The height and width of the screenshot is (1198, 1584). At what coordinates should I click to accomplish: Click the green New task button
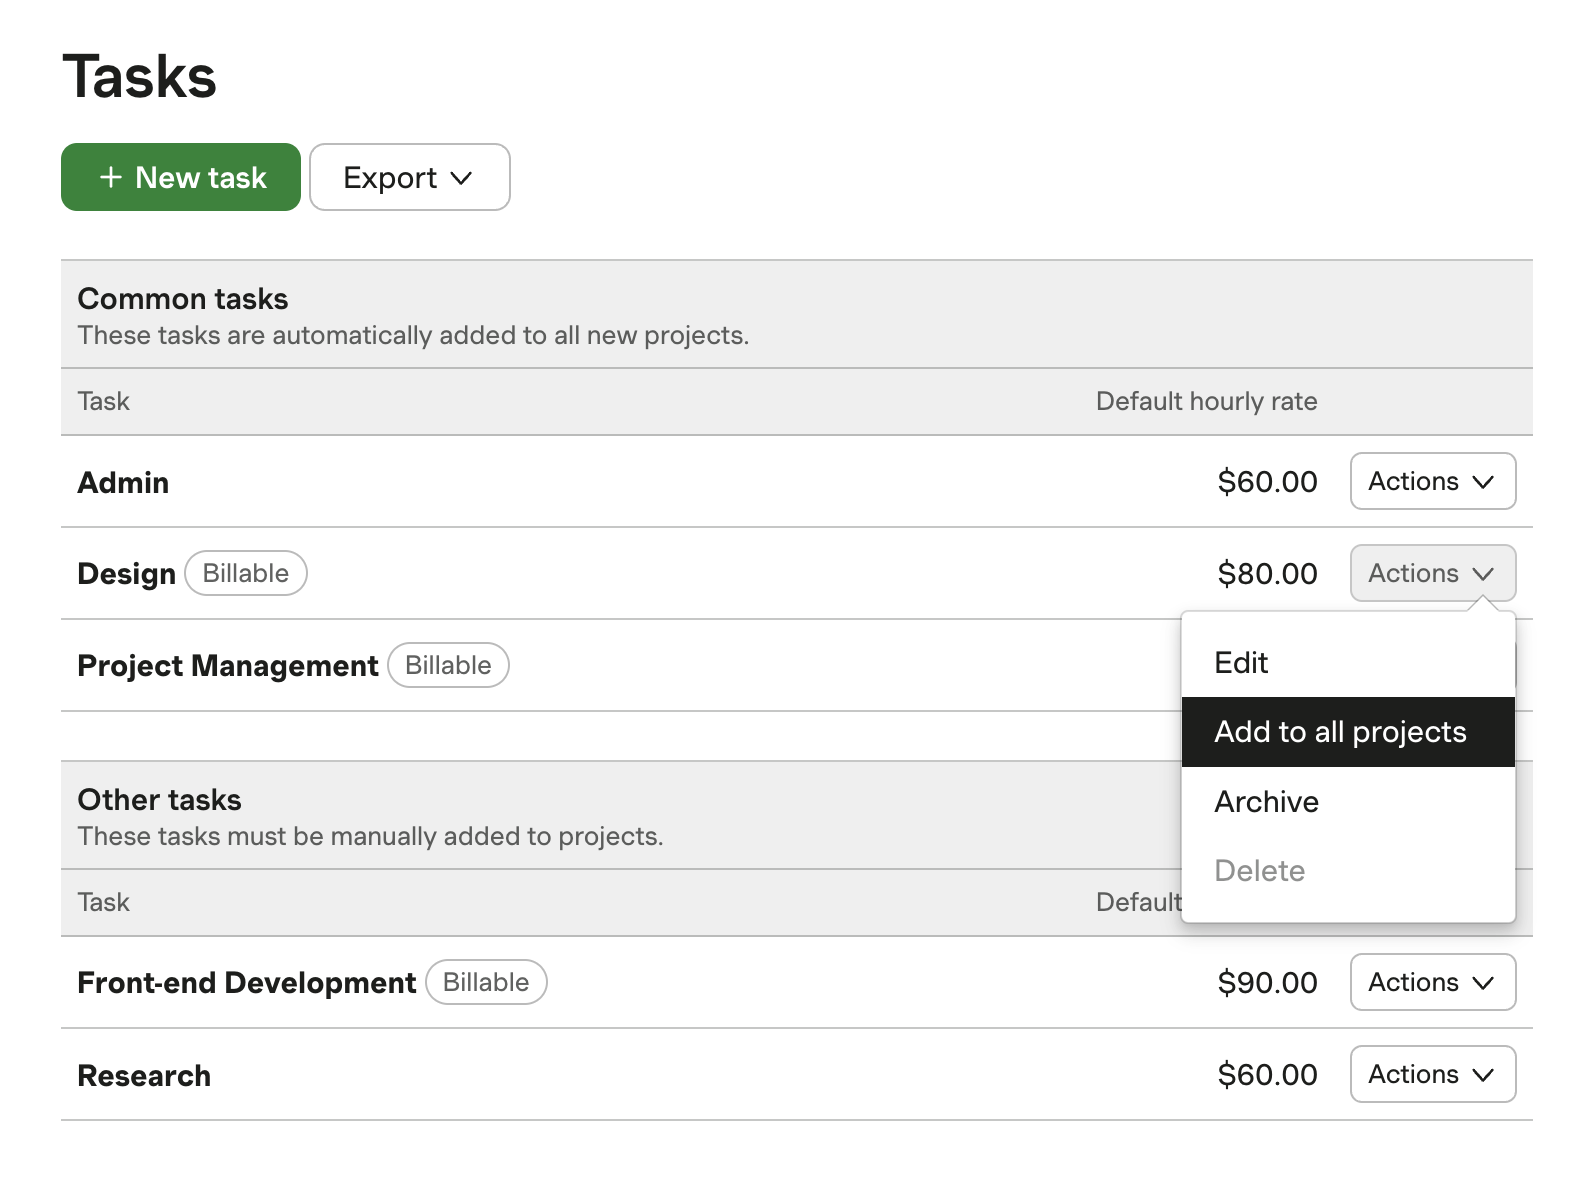(x=181, y=177)
